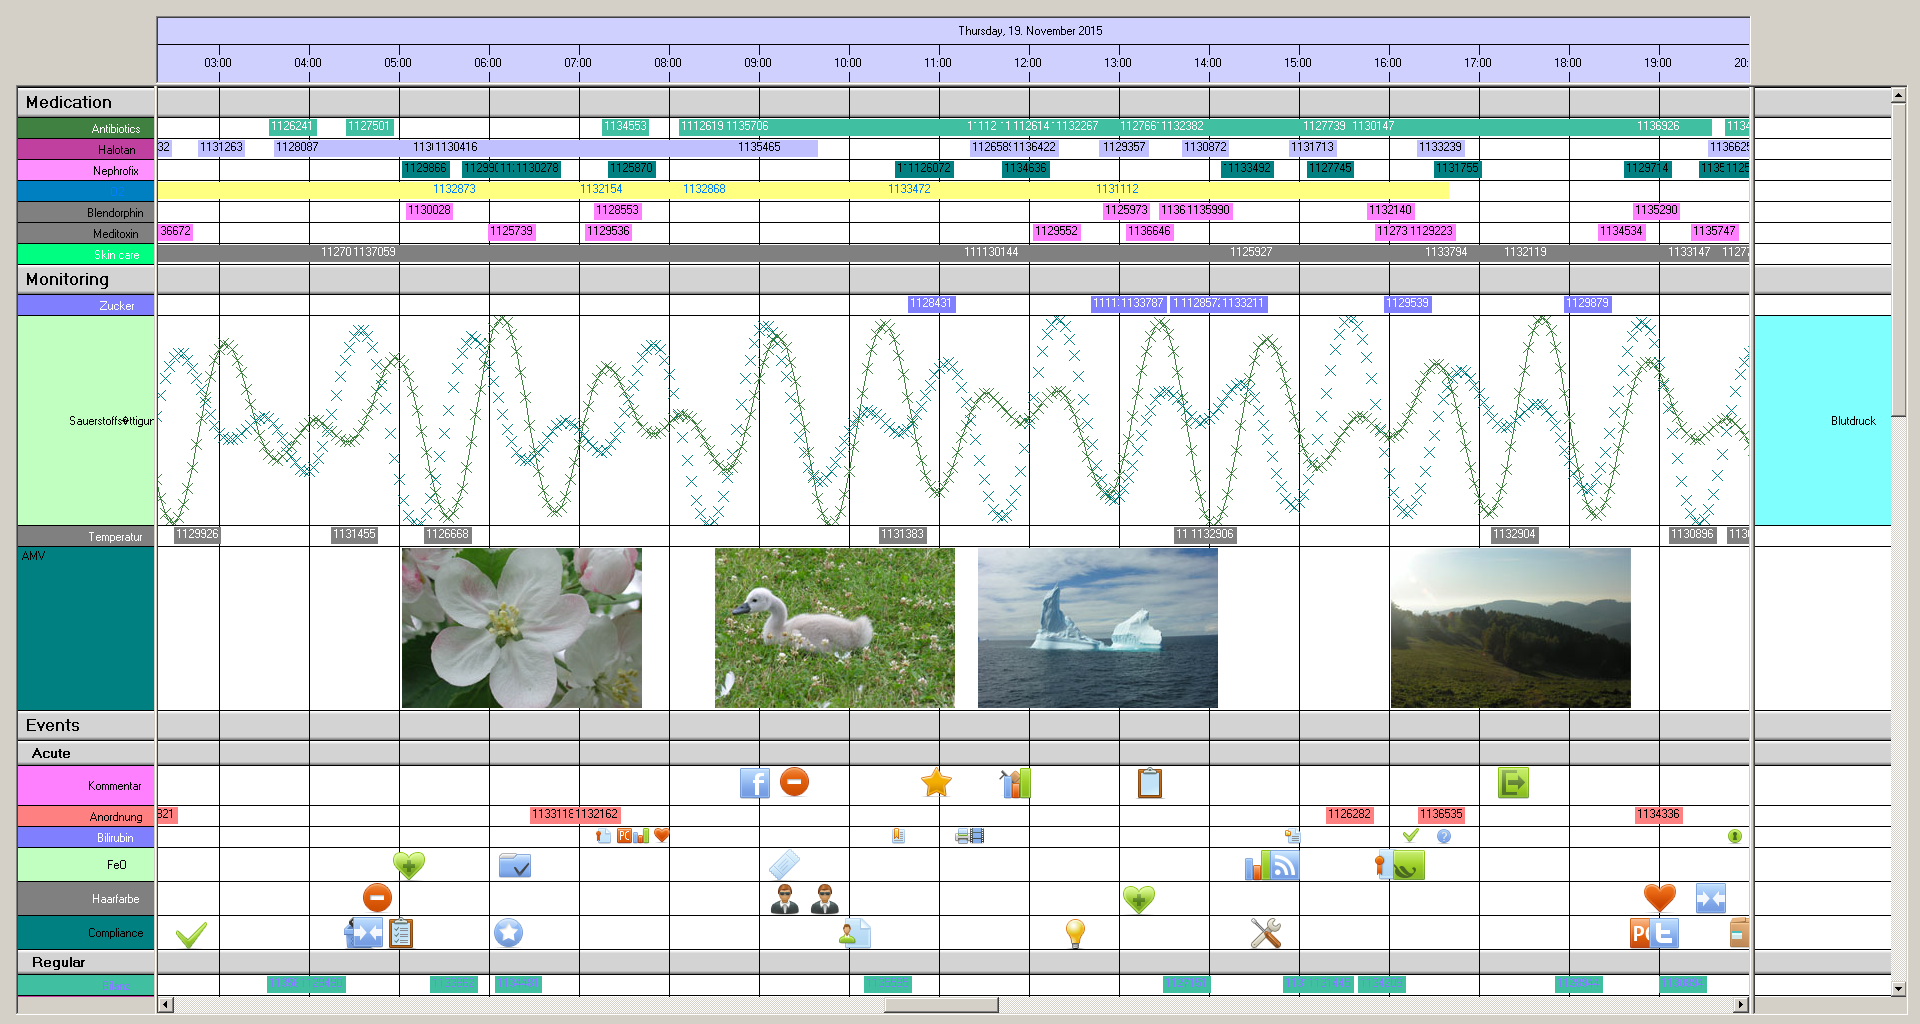Image resolution: width=1920 pixels, height=1024 pixels.
Task: Collapse the Monitoring group header
Action: (x=67, y=279)
